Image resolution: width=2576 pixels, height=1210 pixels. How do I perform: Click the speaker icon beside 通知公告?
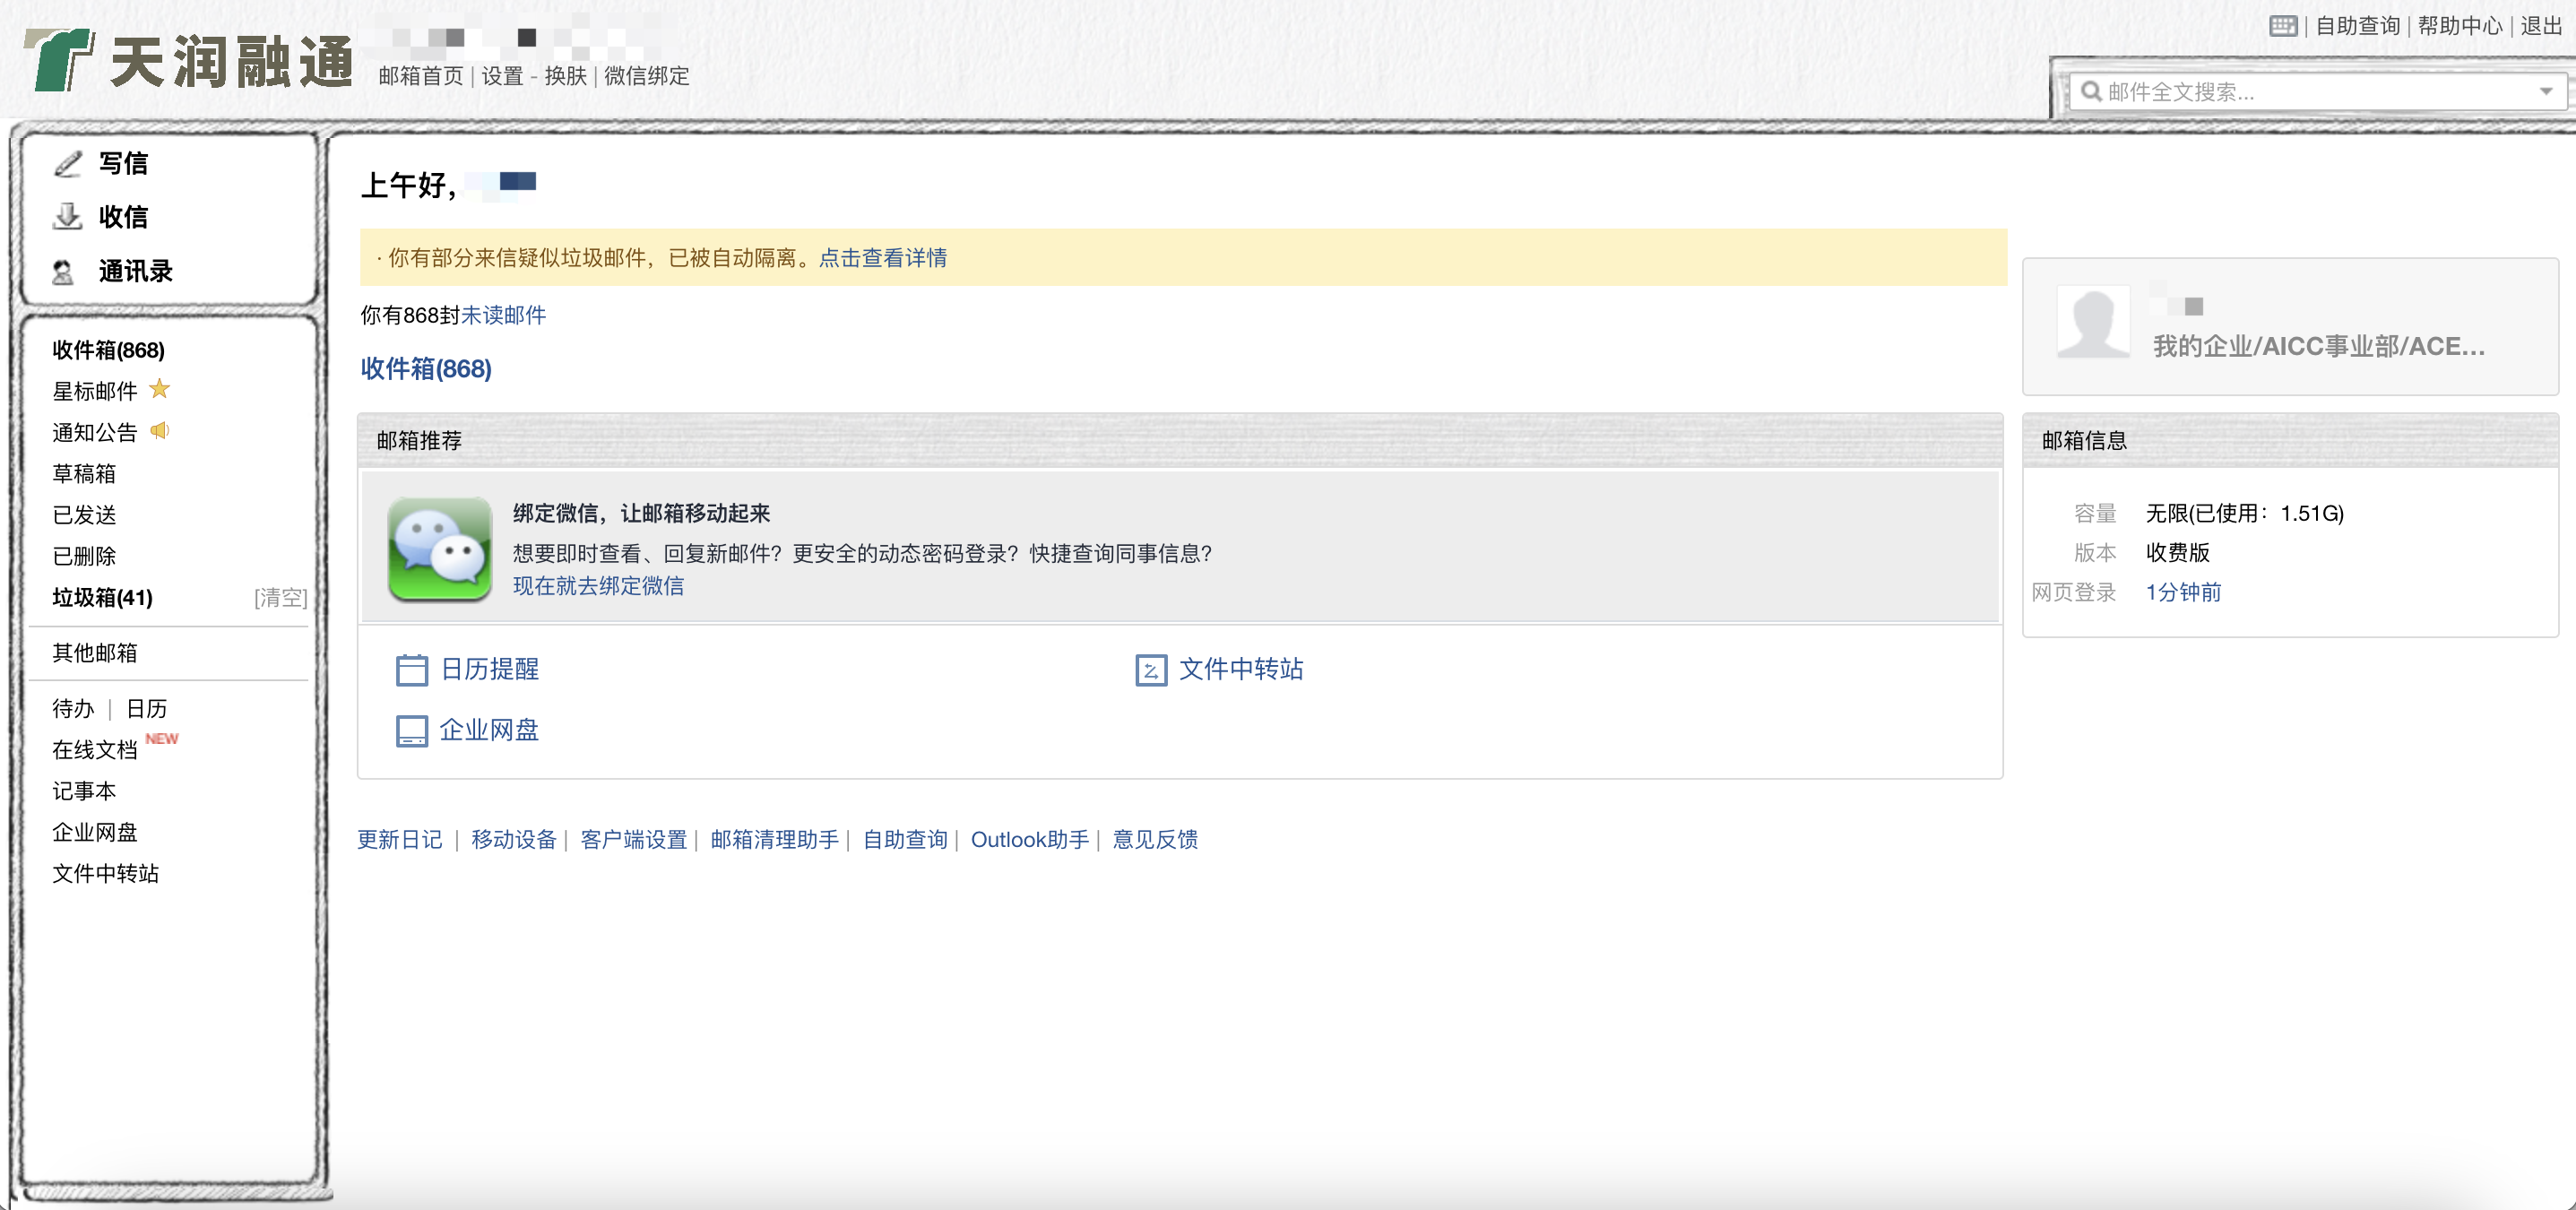160,431
